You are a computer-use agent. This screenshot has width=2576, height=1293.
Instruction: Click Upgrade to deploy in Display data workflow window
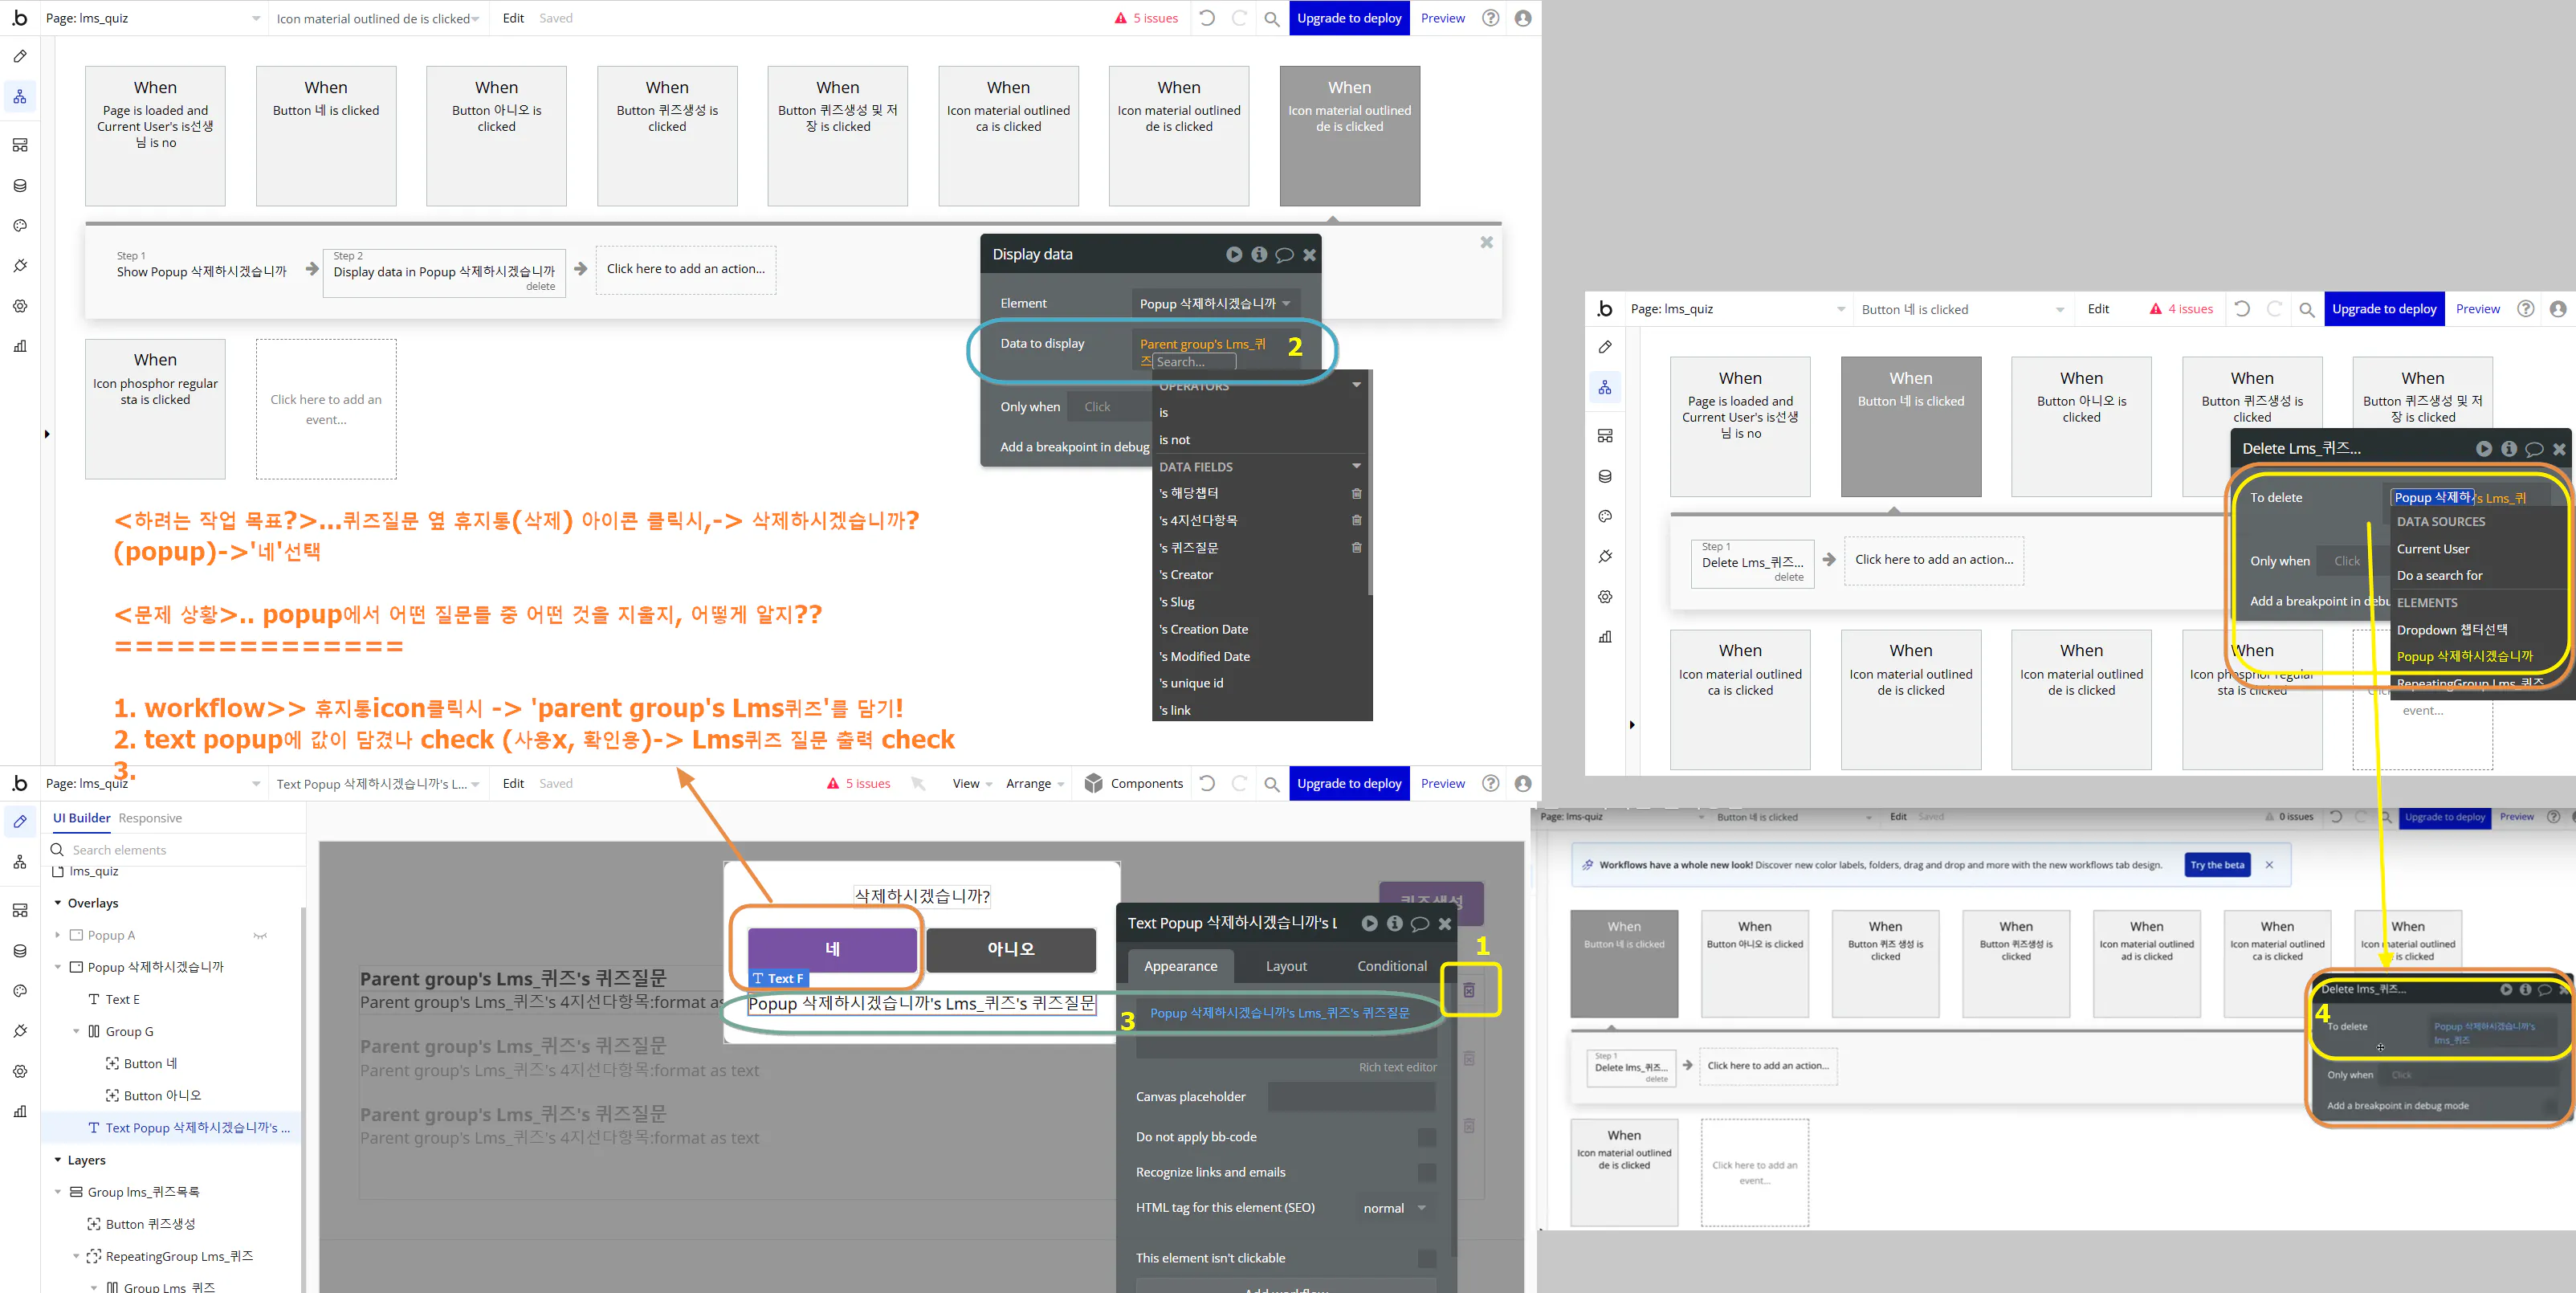click(1349, 18)
